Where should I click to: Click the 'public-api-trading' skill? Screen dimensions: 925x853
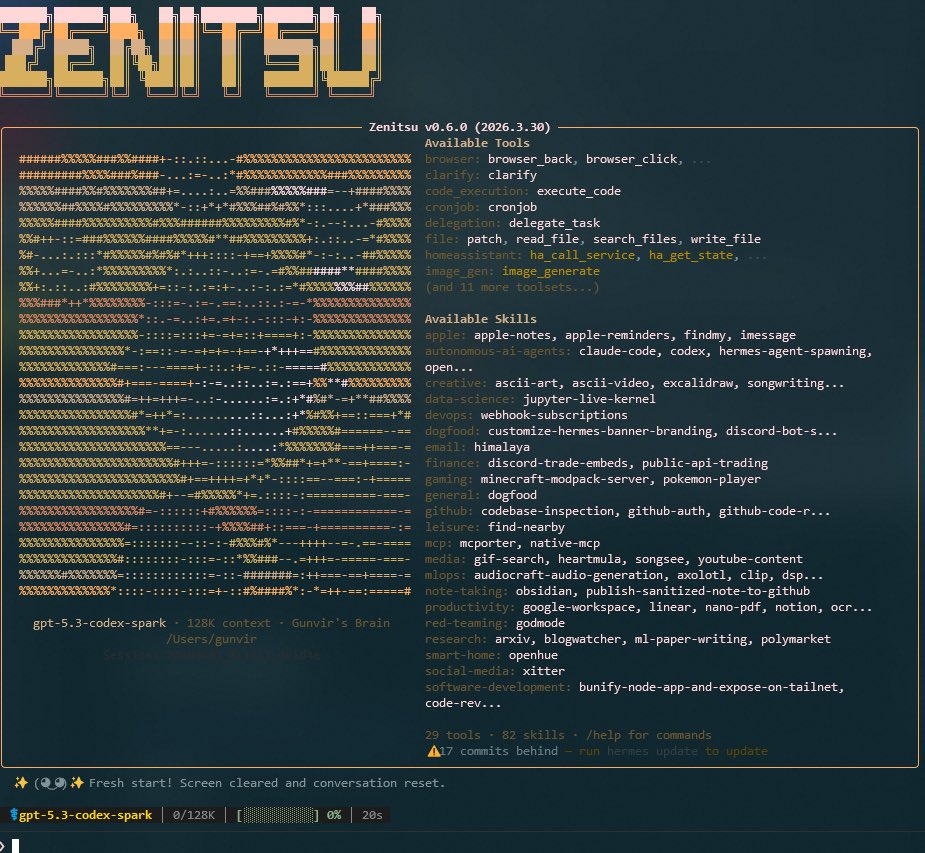tap(704, 462)
